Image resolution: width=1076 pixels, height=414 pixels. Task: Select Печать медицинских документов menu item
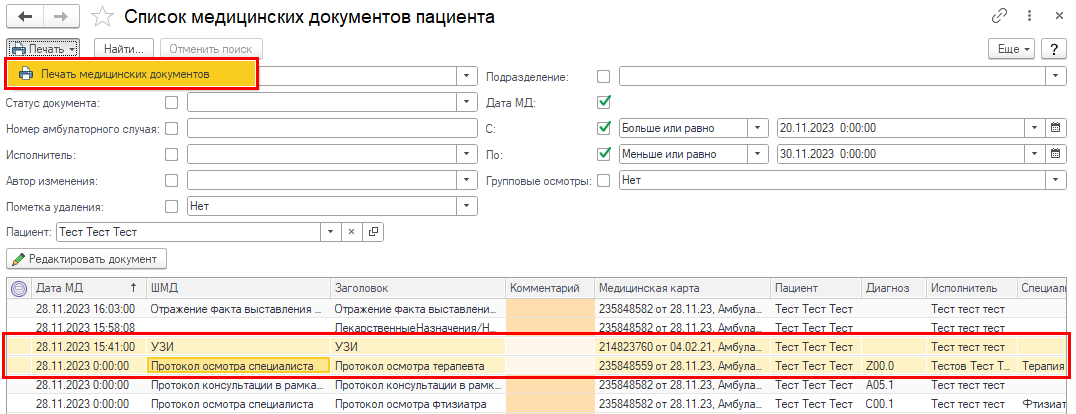click(x=132, y=74)
